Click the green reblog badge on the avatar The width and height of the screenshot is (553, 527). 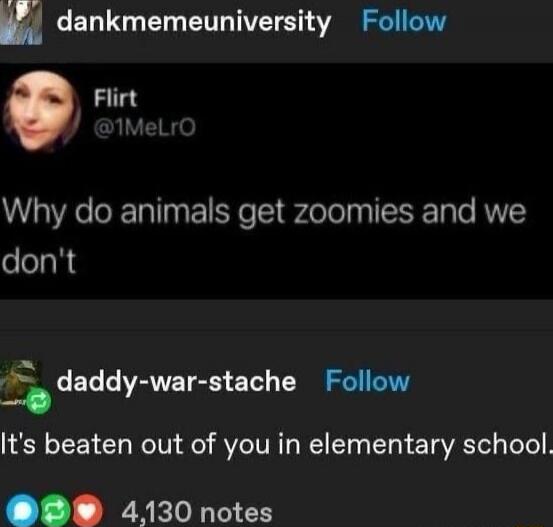pyautogui.click(x=38, y=400)
